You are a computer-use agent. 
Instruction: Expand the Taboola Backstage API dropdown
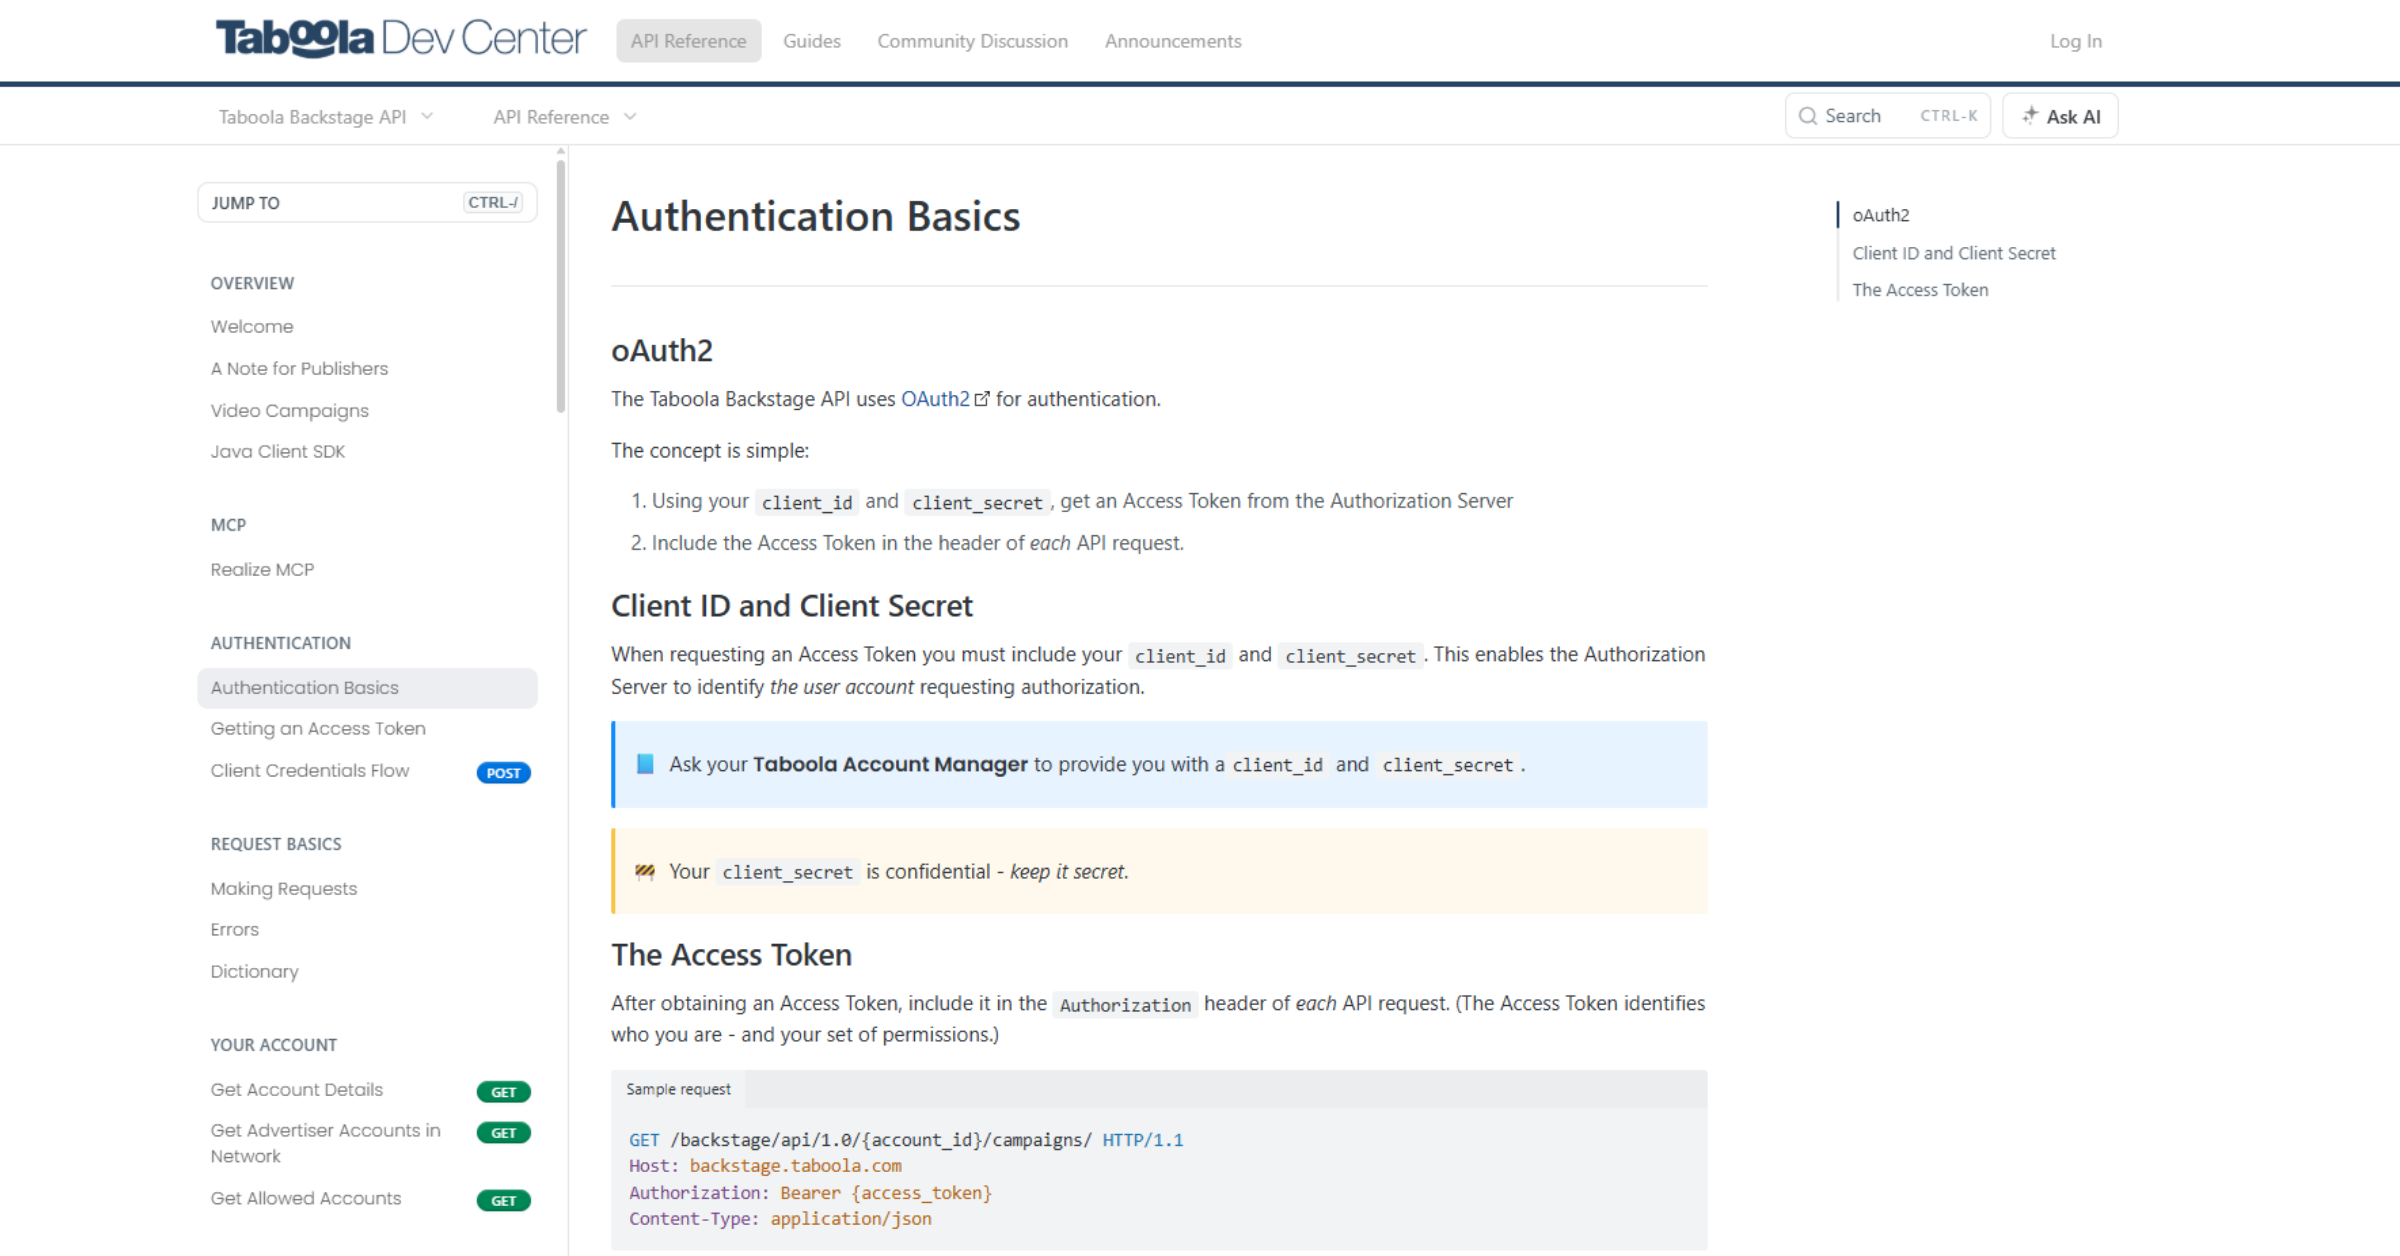click(326, 117)
